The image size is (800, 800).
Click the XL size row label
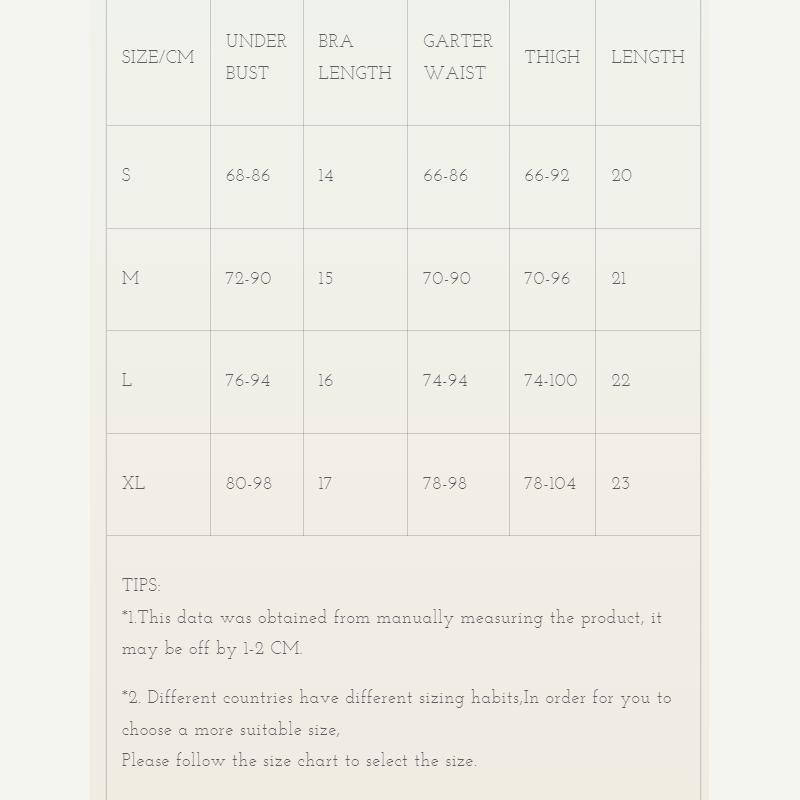click(x=133, y=484)
